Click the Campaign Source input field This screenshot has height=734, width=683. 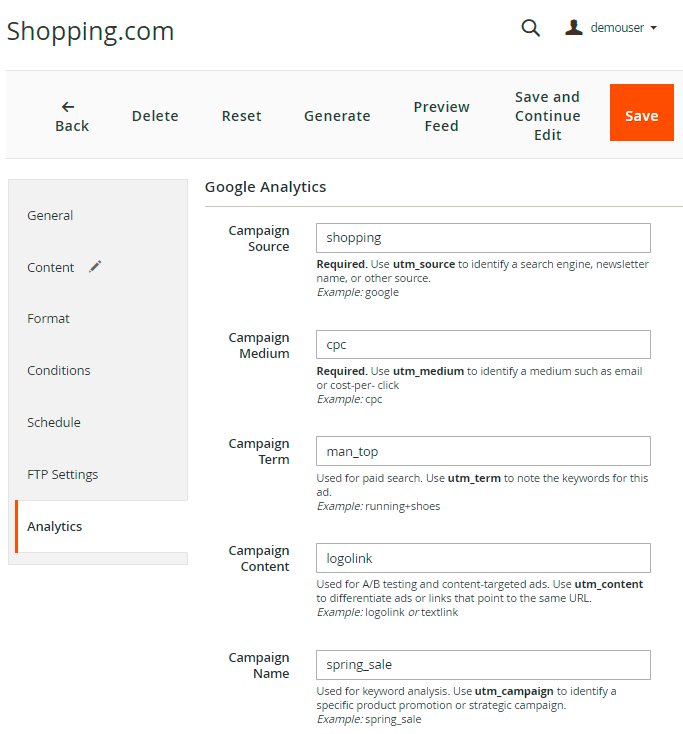[x=483, y=238]
